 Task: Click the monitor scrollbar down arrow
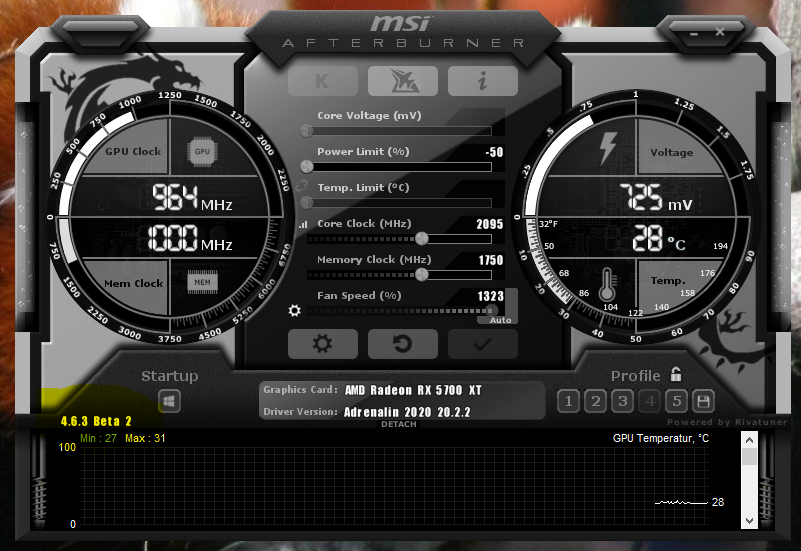749,521
